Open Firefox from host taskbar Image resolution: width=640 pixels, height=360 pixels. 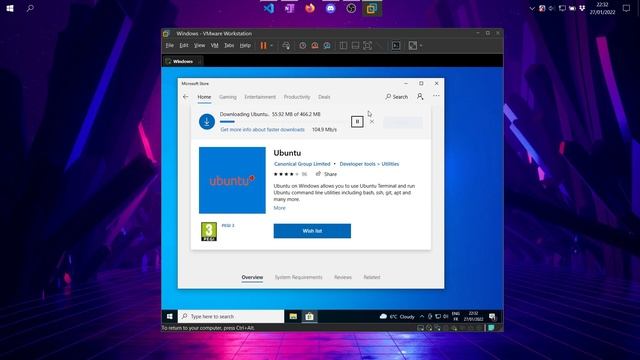pos(310,8)
